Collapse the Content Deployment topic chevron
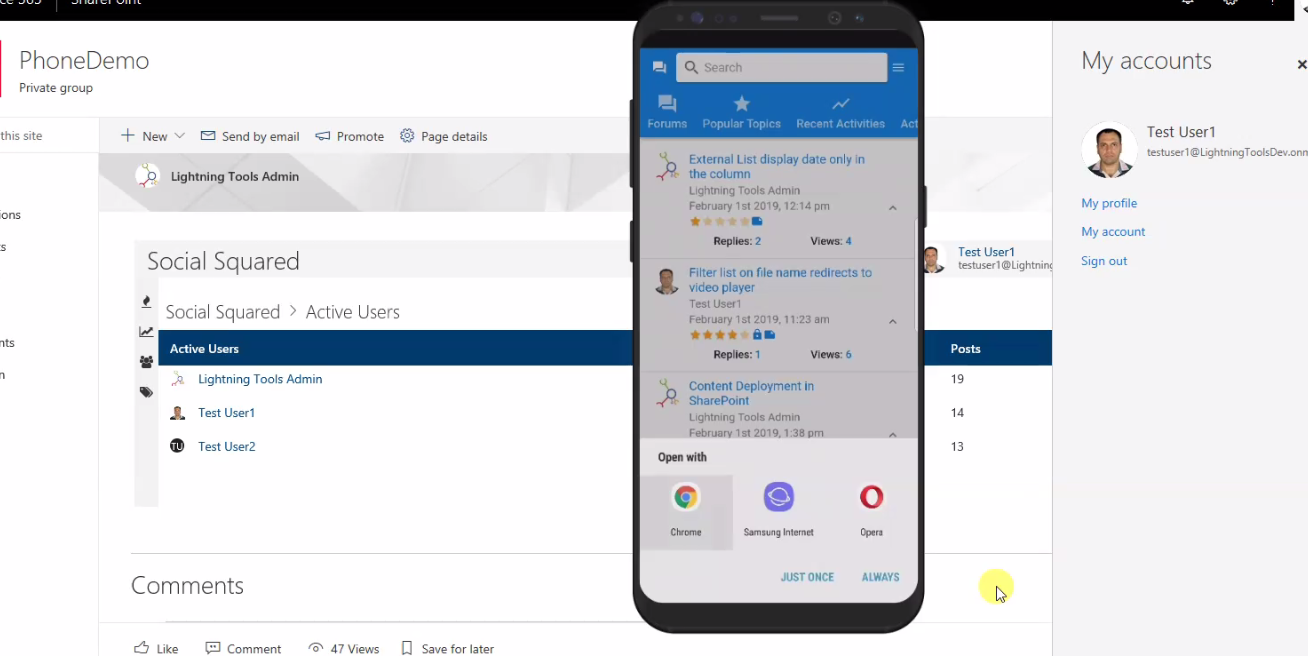Image resolution: width=1308 pixels, height=656 pixels. pyautogui.click(x=892, y=434)
